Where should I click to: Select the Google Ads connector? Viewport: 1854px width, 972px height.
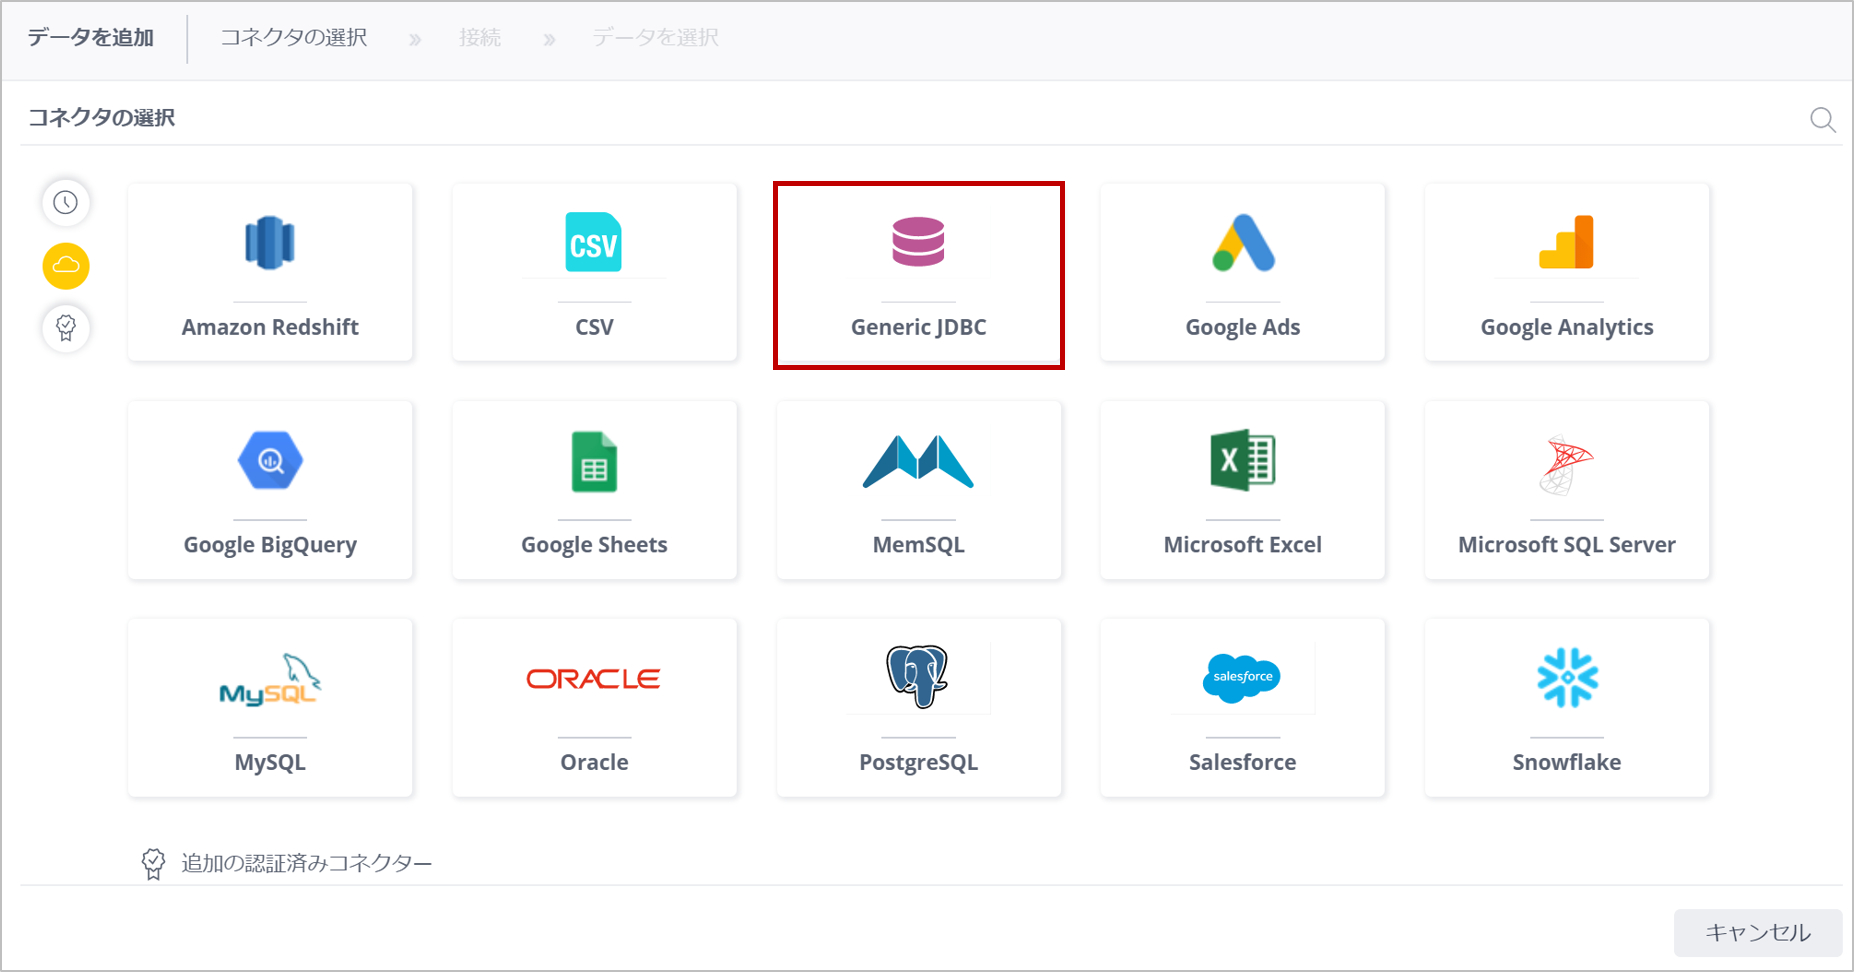pyautogui.click(x=1242, y=272)
